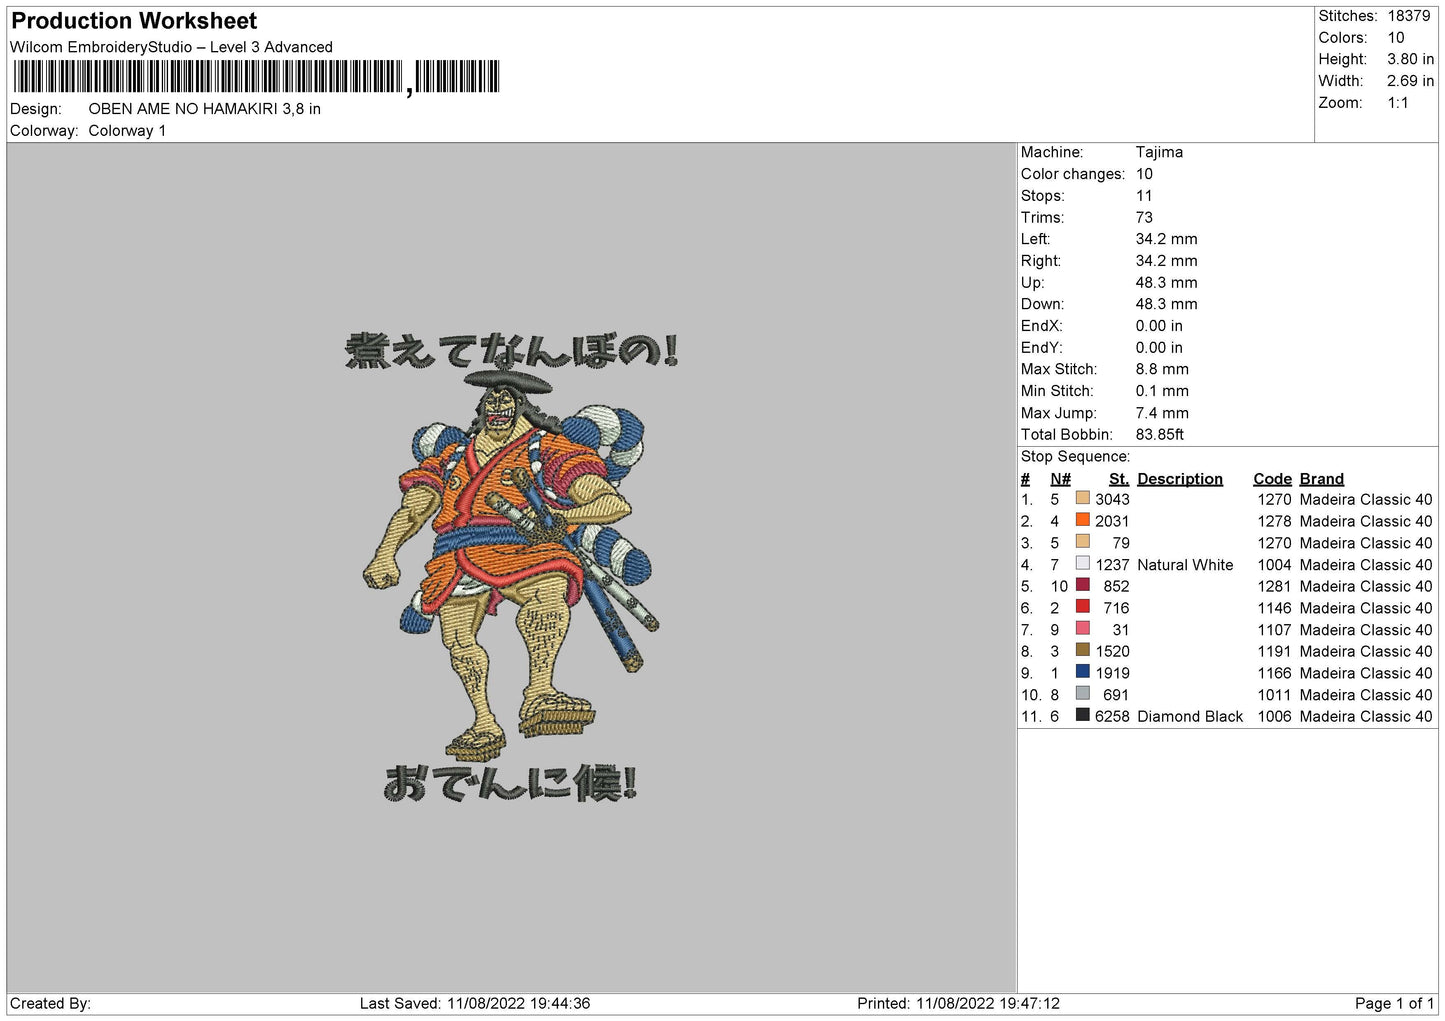Click the Diamond Black color swatch

tap(1082, 716)
